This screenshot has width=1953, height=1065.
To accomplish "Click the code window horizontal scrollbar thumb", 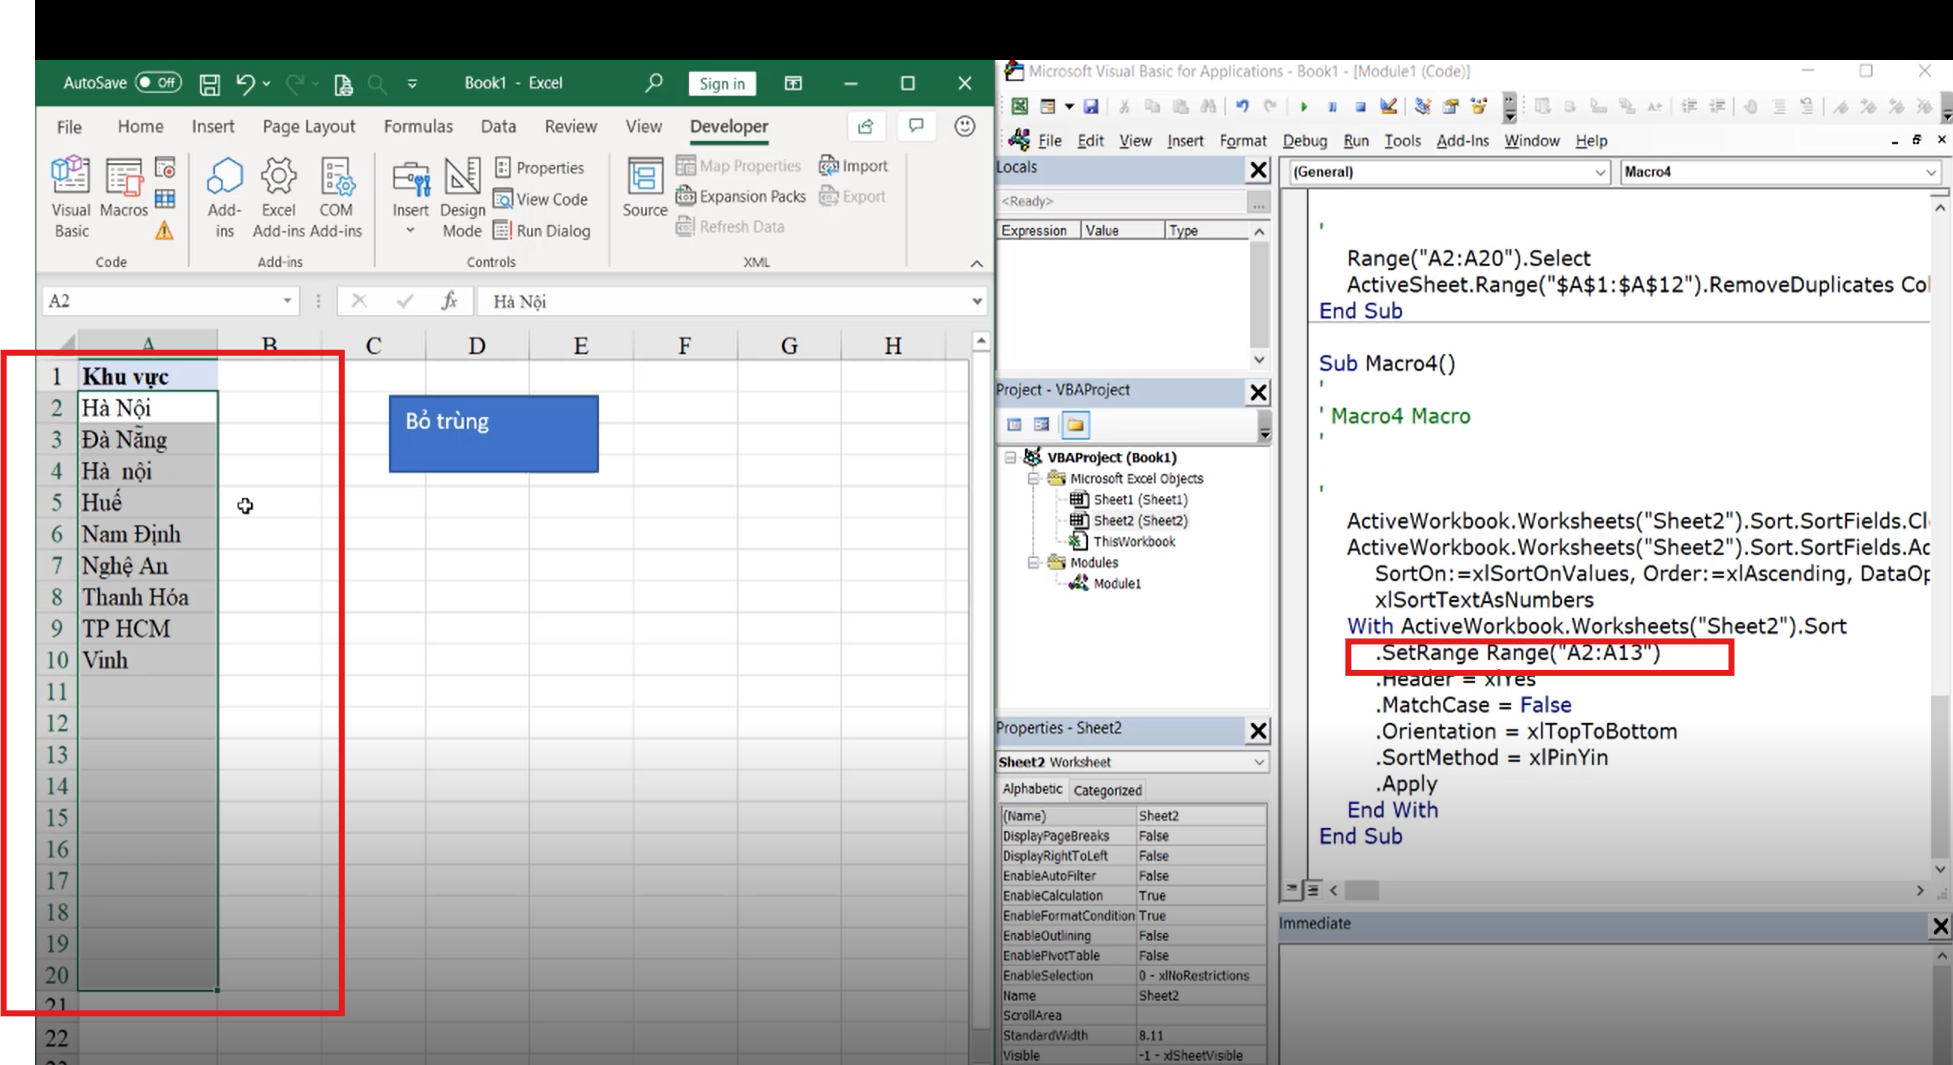I will [x=1361, y=890].
